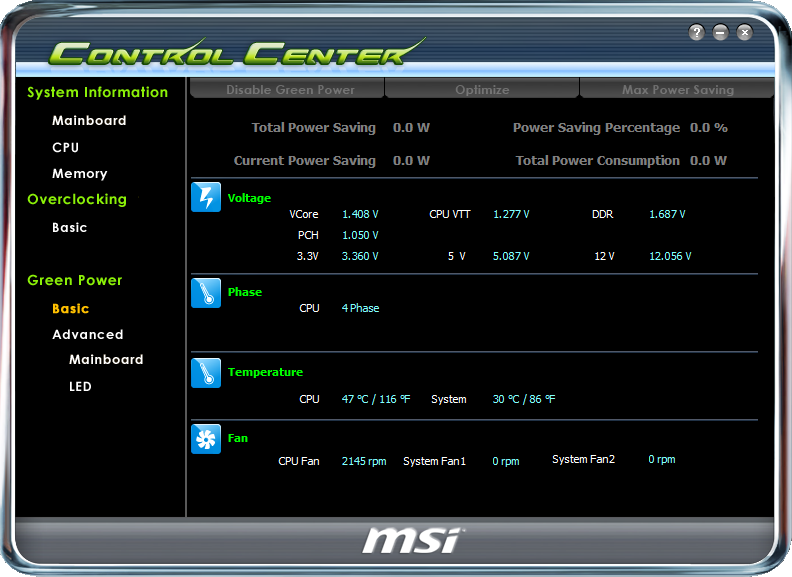The height and width of the screenshot is (577, 792).
Task: Click the Power Saving Percentage label
Action: 597,127
